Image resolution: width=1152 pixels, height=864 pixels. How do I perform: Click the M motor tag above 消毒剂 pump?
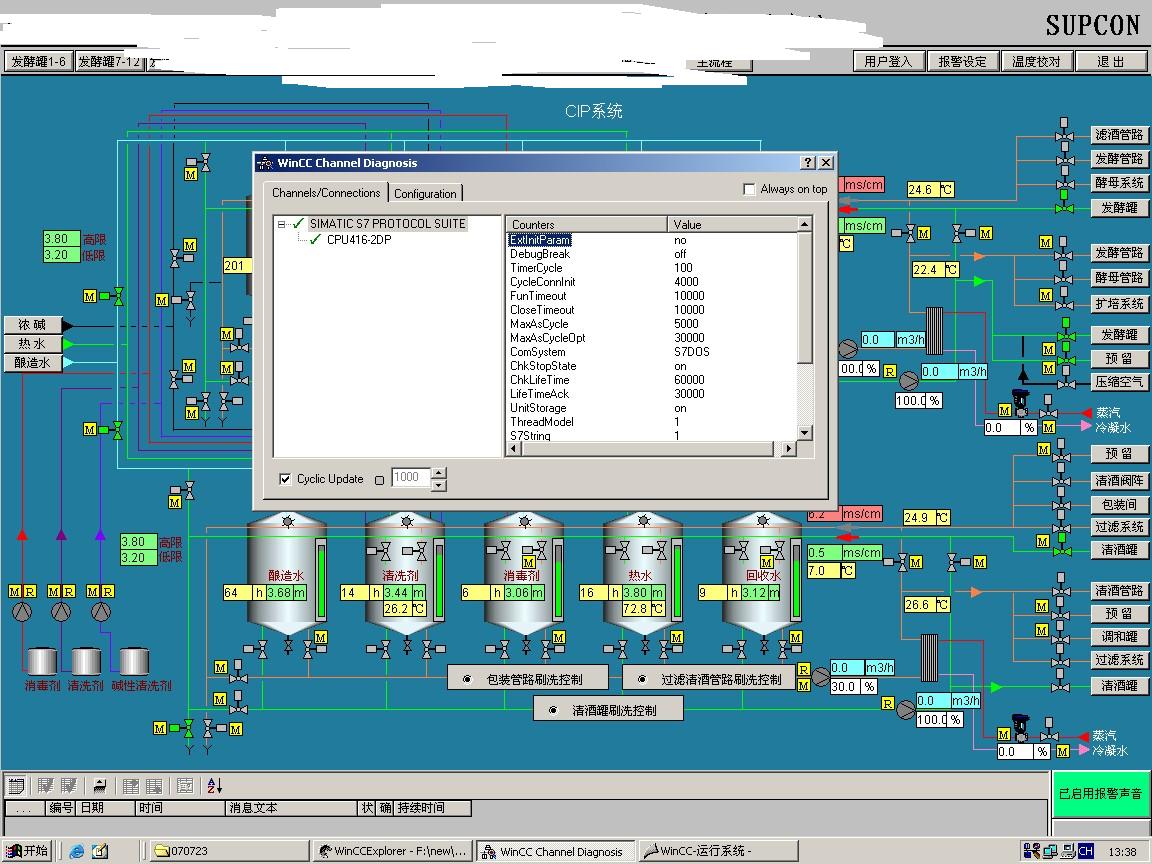[x=15, y=591]
